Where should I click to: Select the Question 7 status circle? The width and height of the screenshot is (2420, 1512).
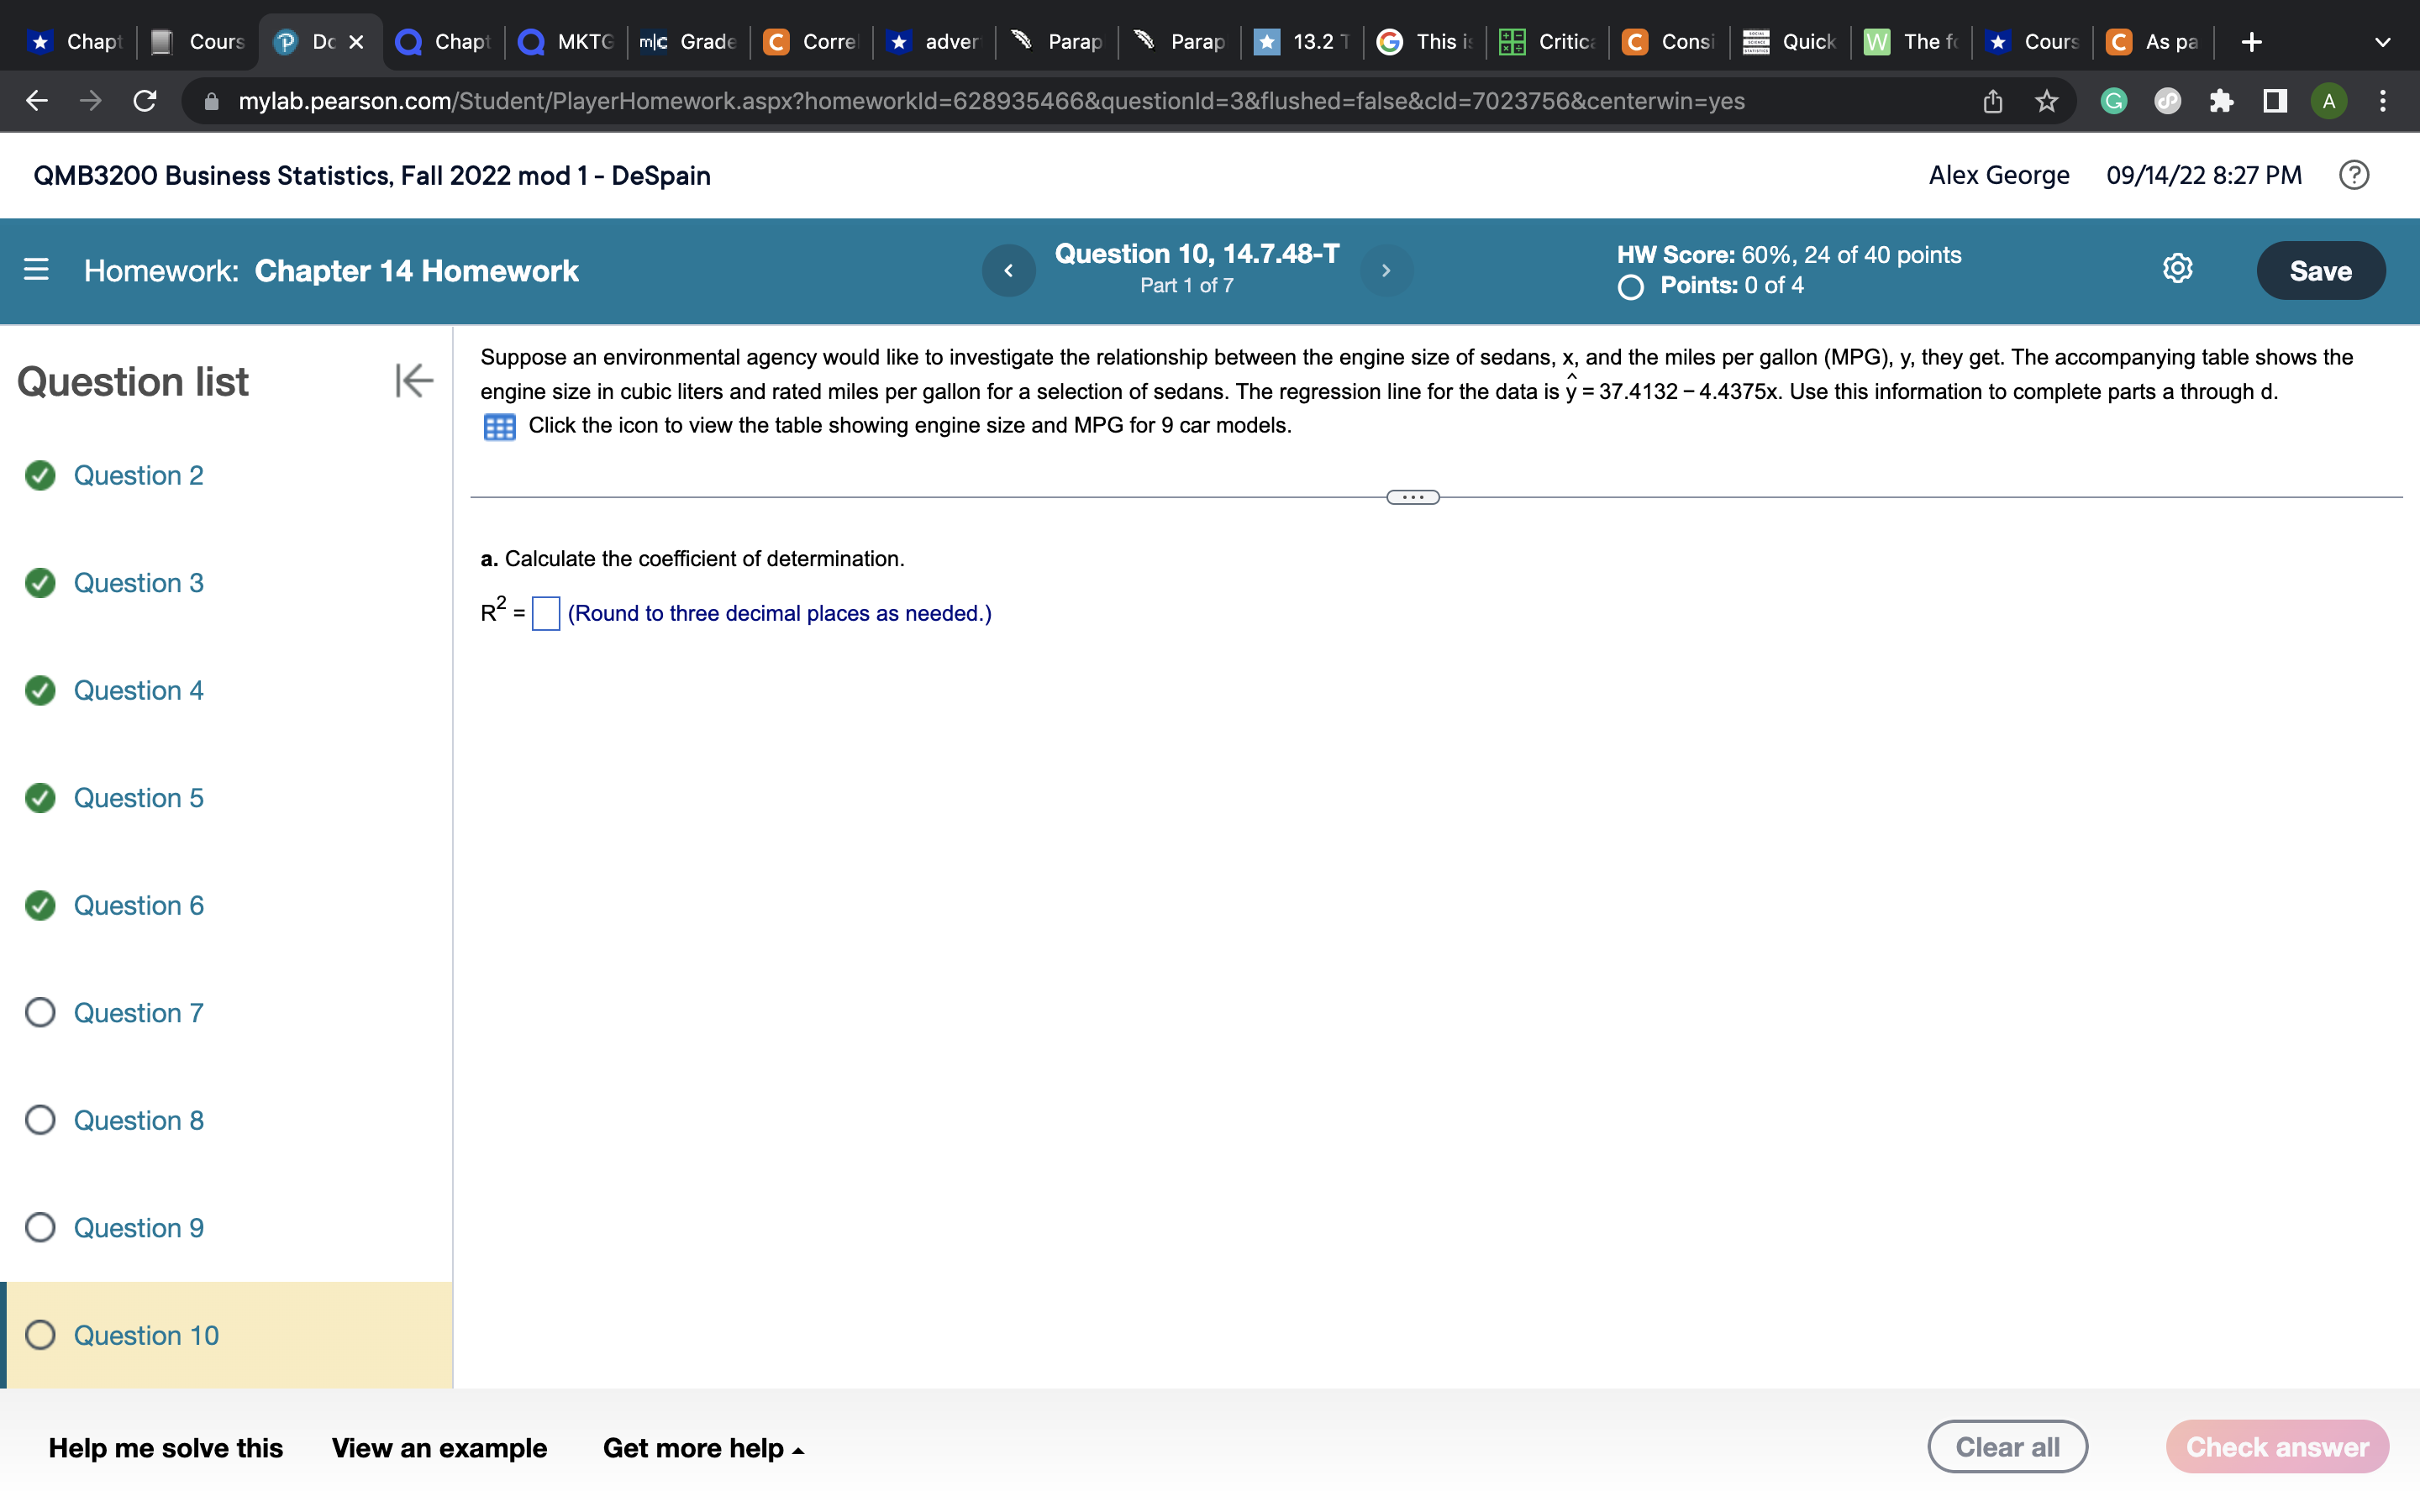(40, 1013)
